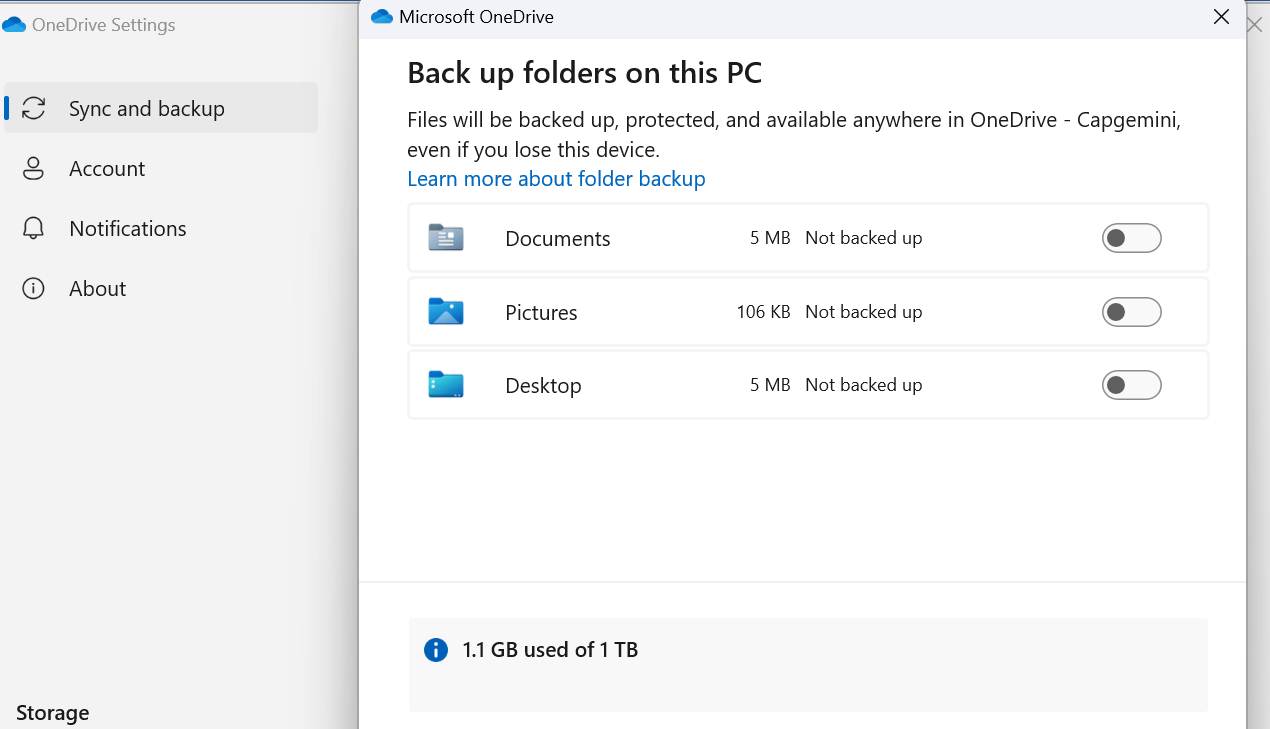Turn on Pictures folder backup

tap(1131, 311)
